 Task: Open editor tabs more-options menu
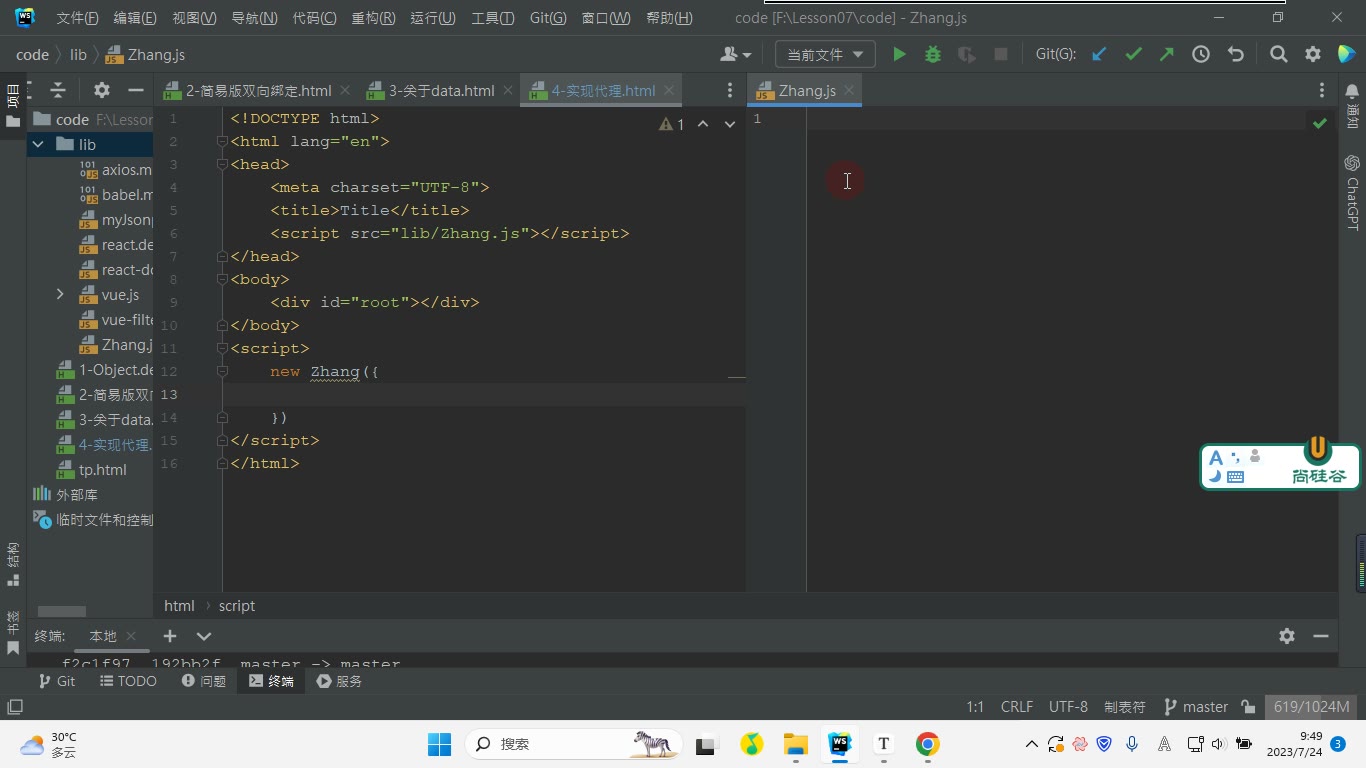tap(730, 90)
